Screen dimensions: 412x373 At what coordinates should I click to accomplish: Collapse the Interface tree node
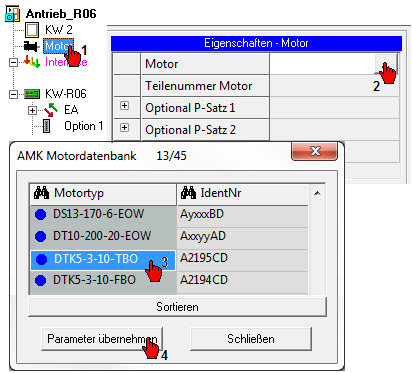(13, 62)
